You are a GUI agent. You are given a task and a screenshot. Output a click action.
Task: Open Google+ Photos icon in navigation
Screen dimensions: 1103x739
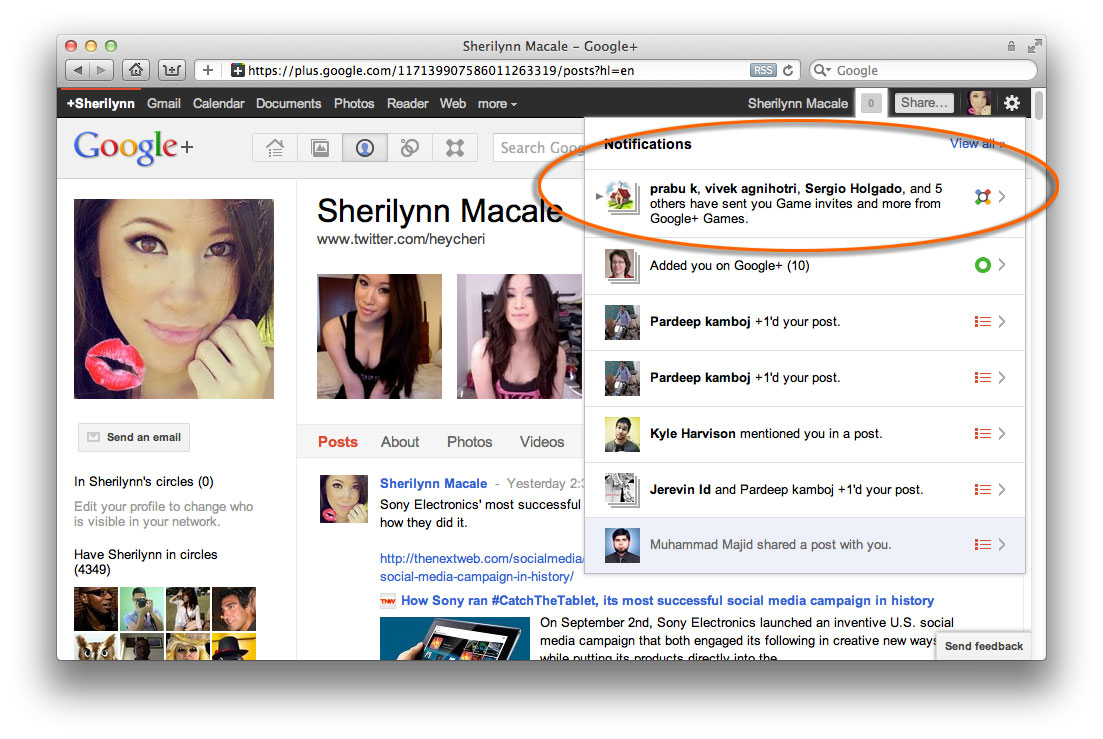click(320, 148)
